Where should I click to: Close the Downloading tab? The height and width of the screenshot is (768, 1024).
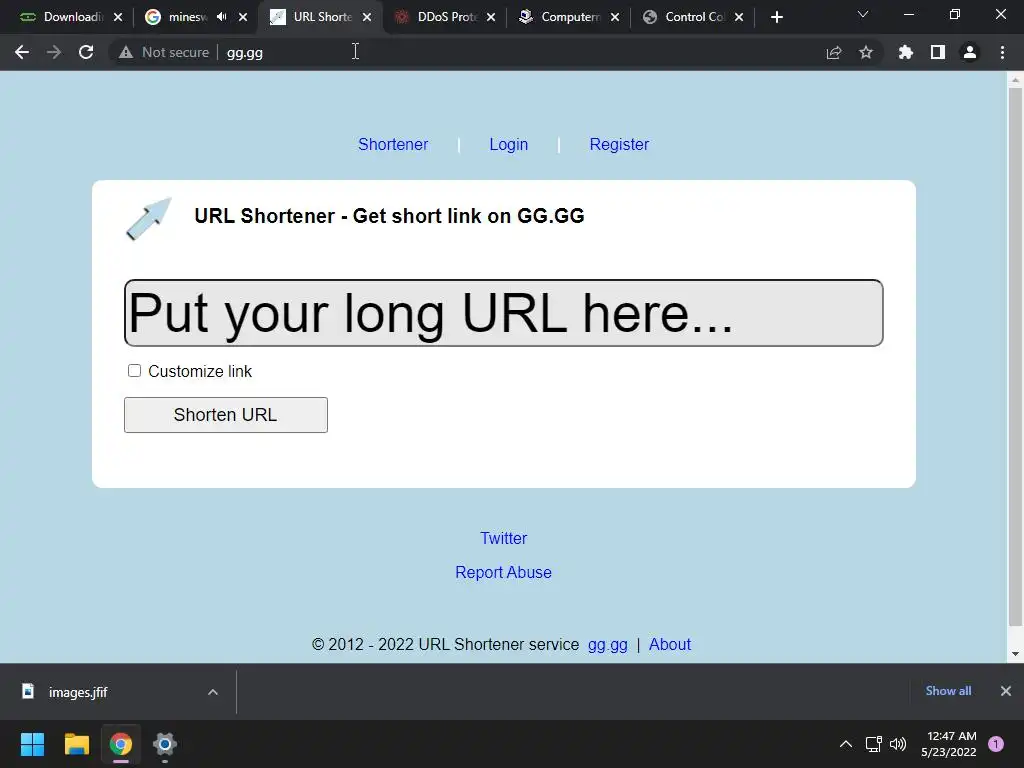click(118, 18)
